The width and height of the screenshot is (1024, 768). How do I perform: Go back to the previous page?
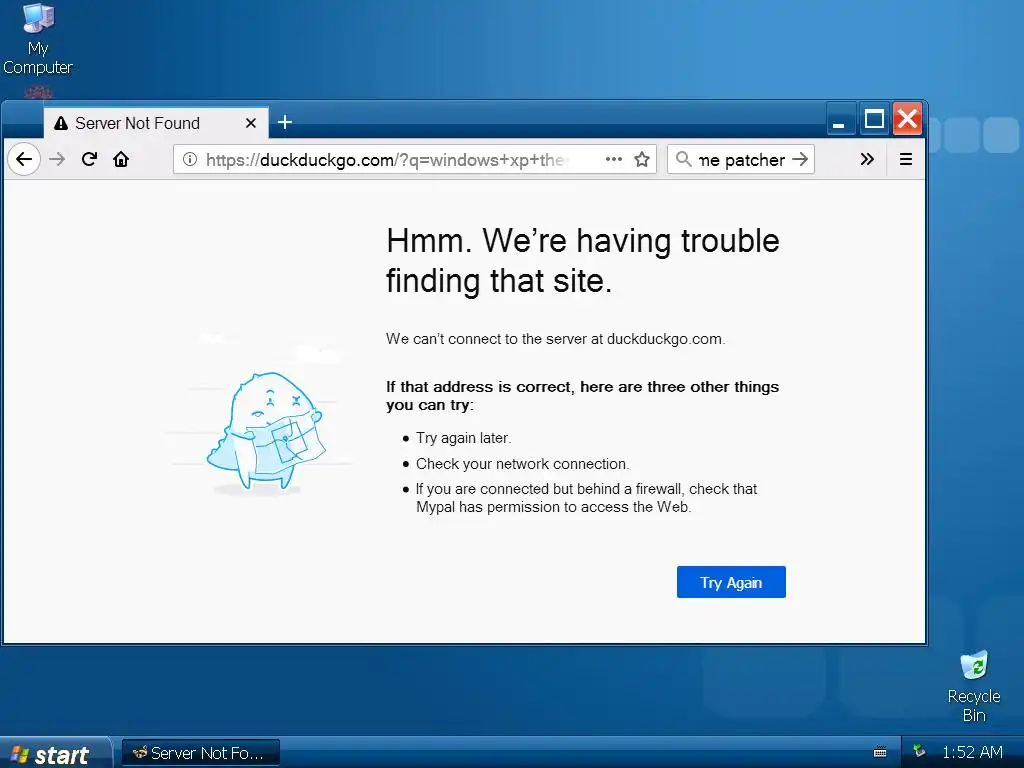(24, 159)
